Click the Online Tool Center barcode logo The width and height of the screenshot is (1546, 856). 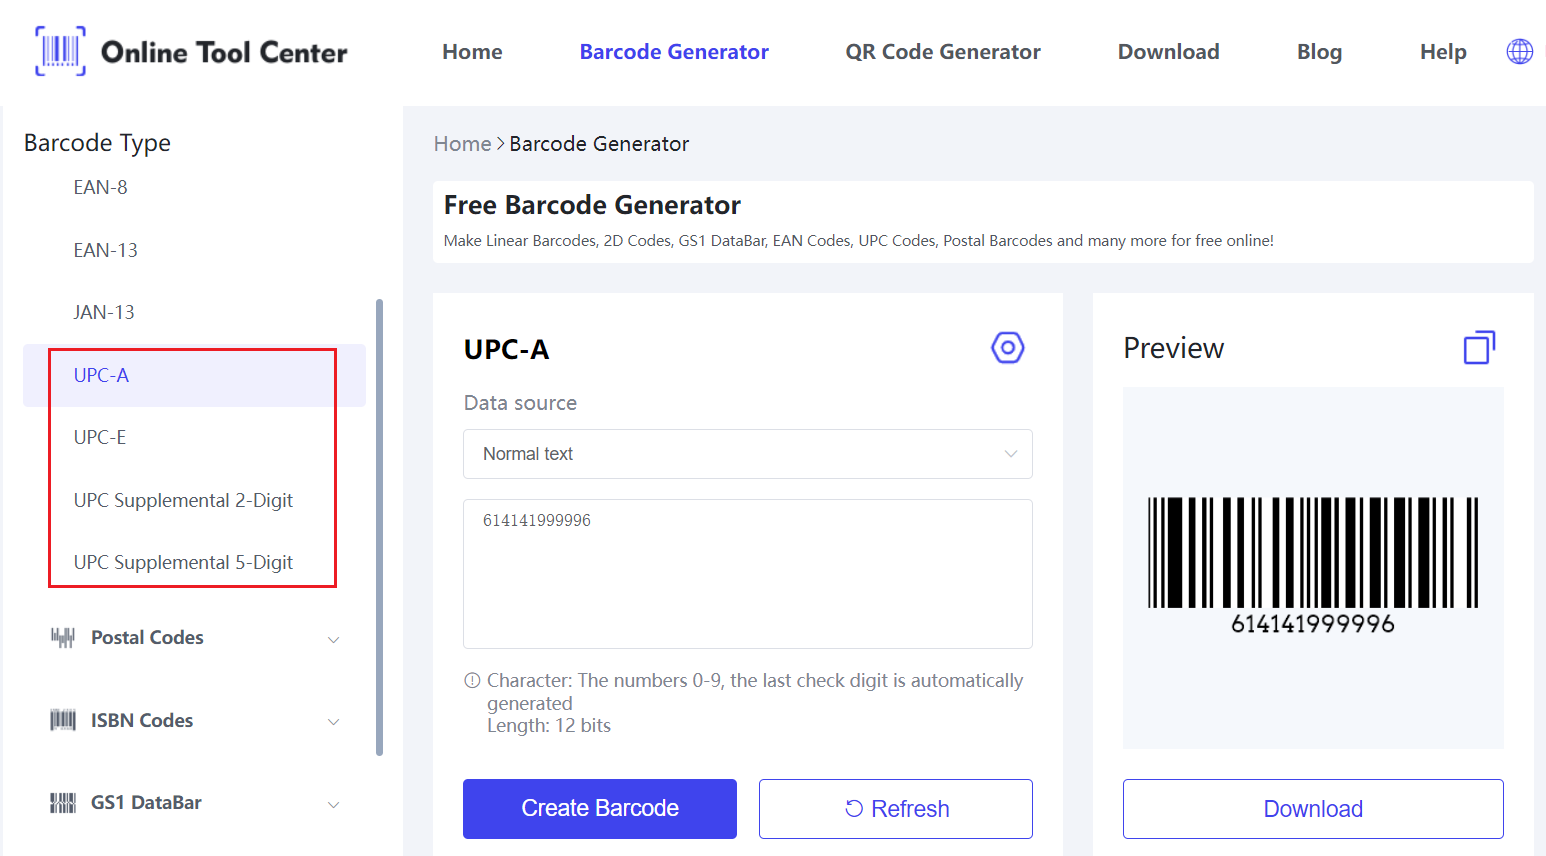click(x=61, y=51)
